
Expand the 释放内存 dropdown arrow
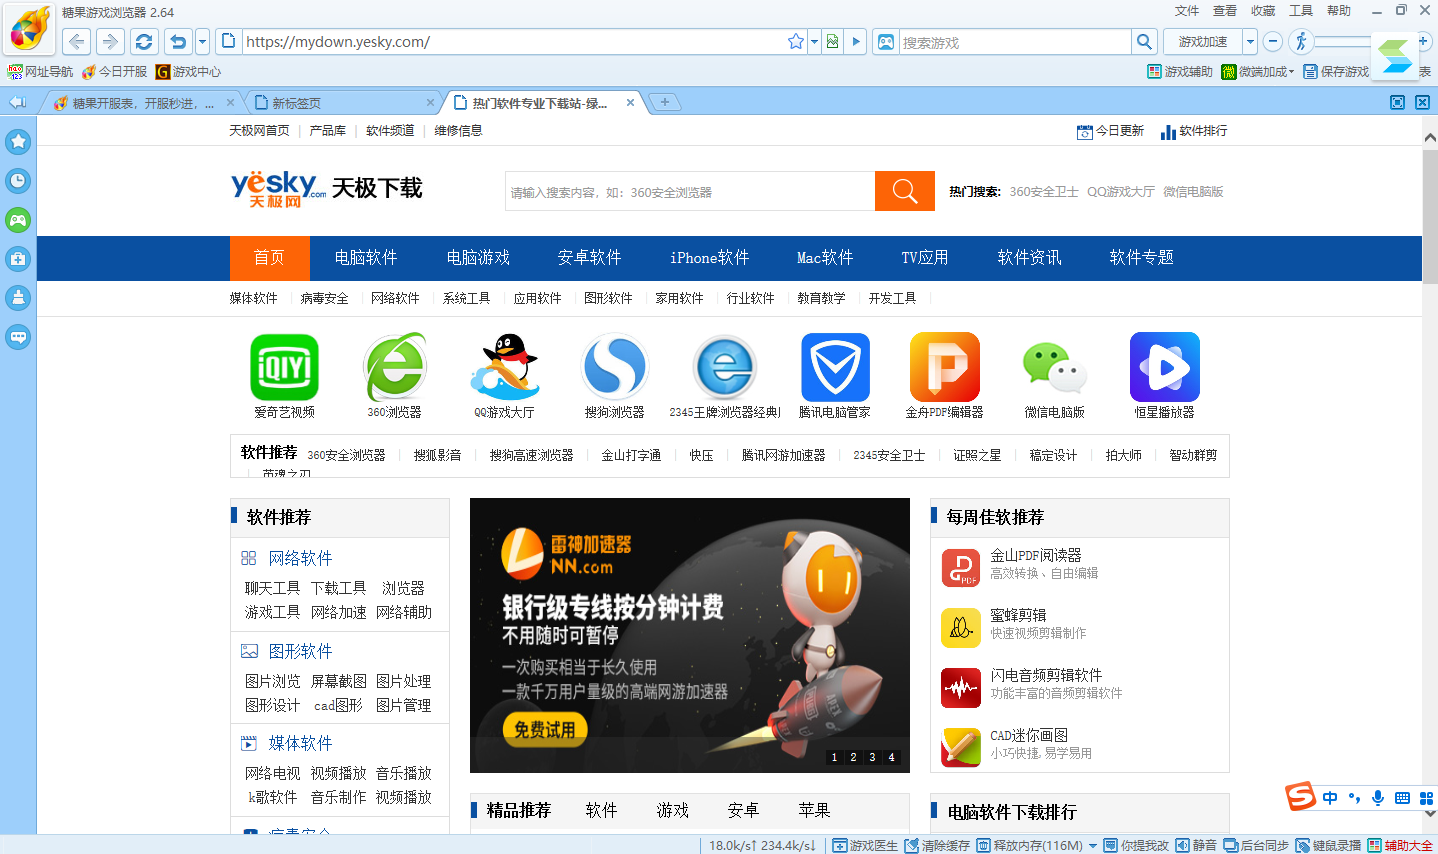coord(1093,846)
